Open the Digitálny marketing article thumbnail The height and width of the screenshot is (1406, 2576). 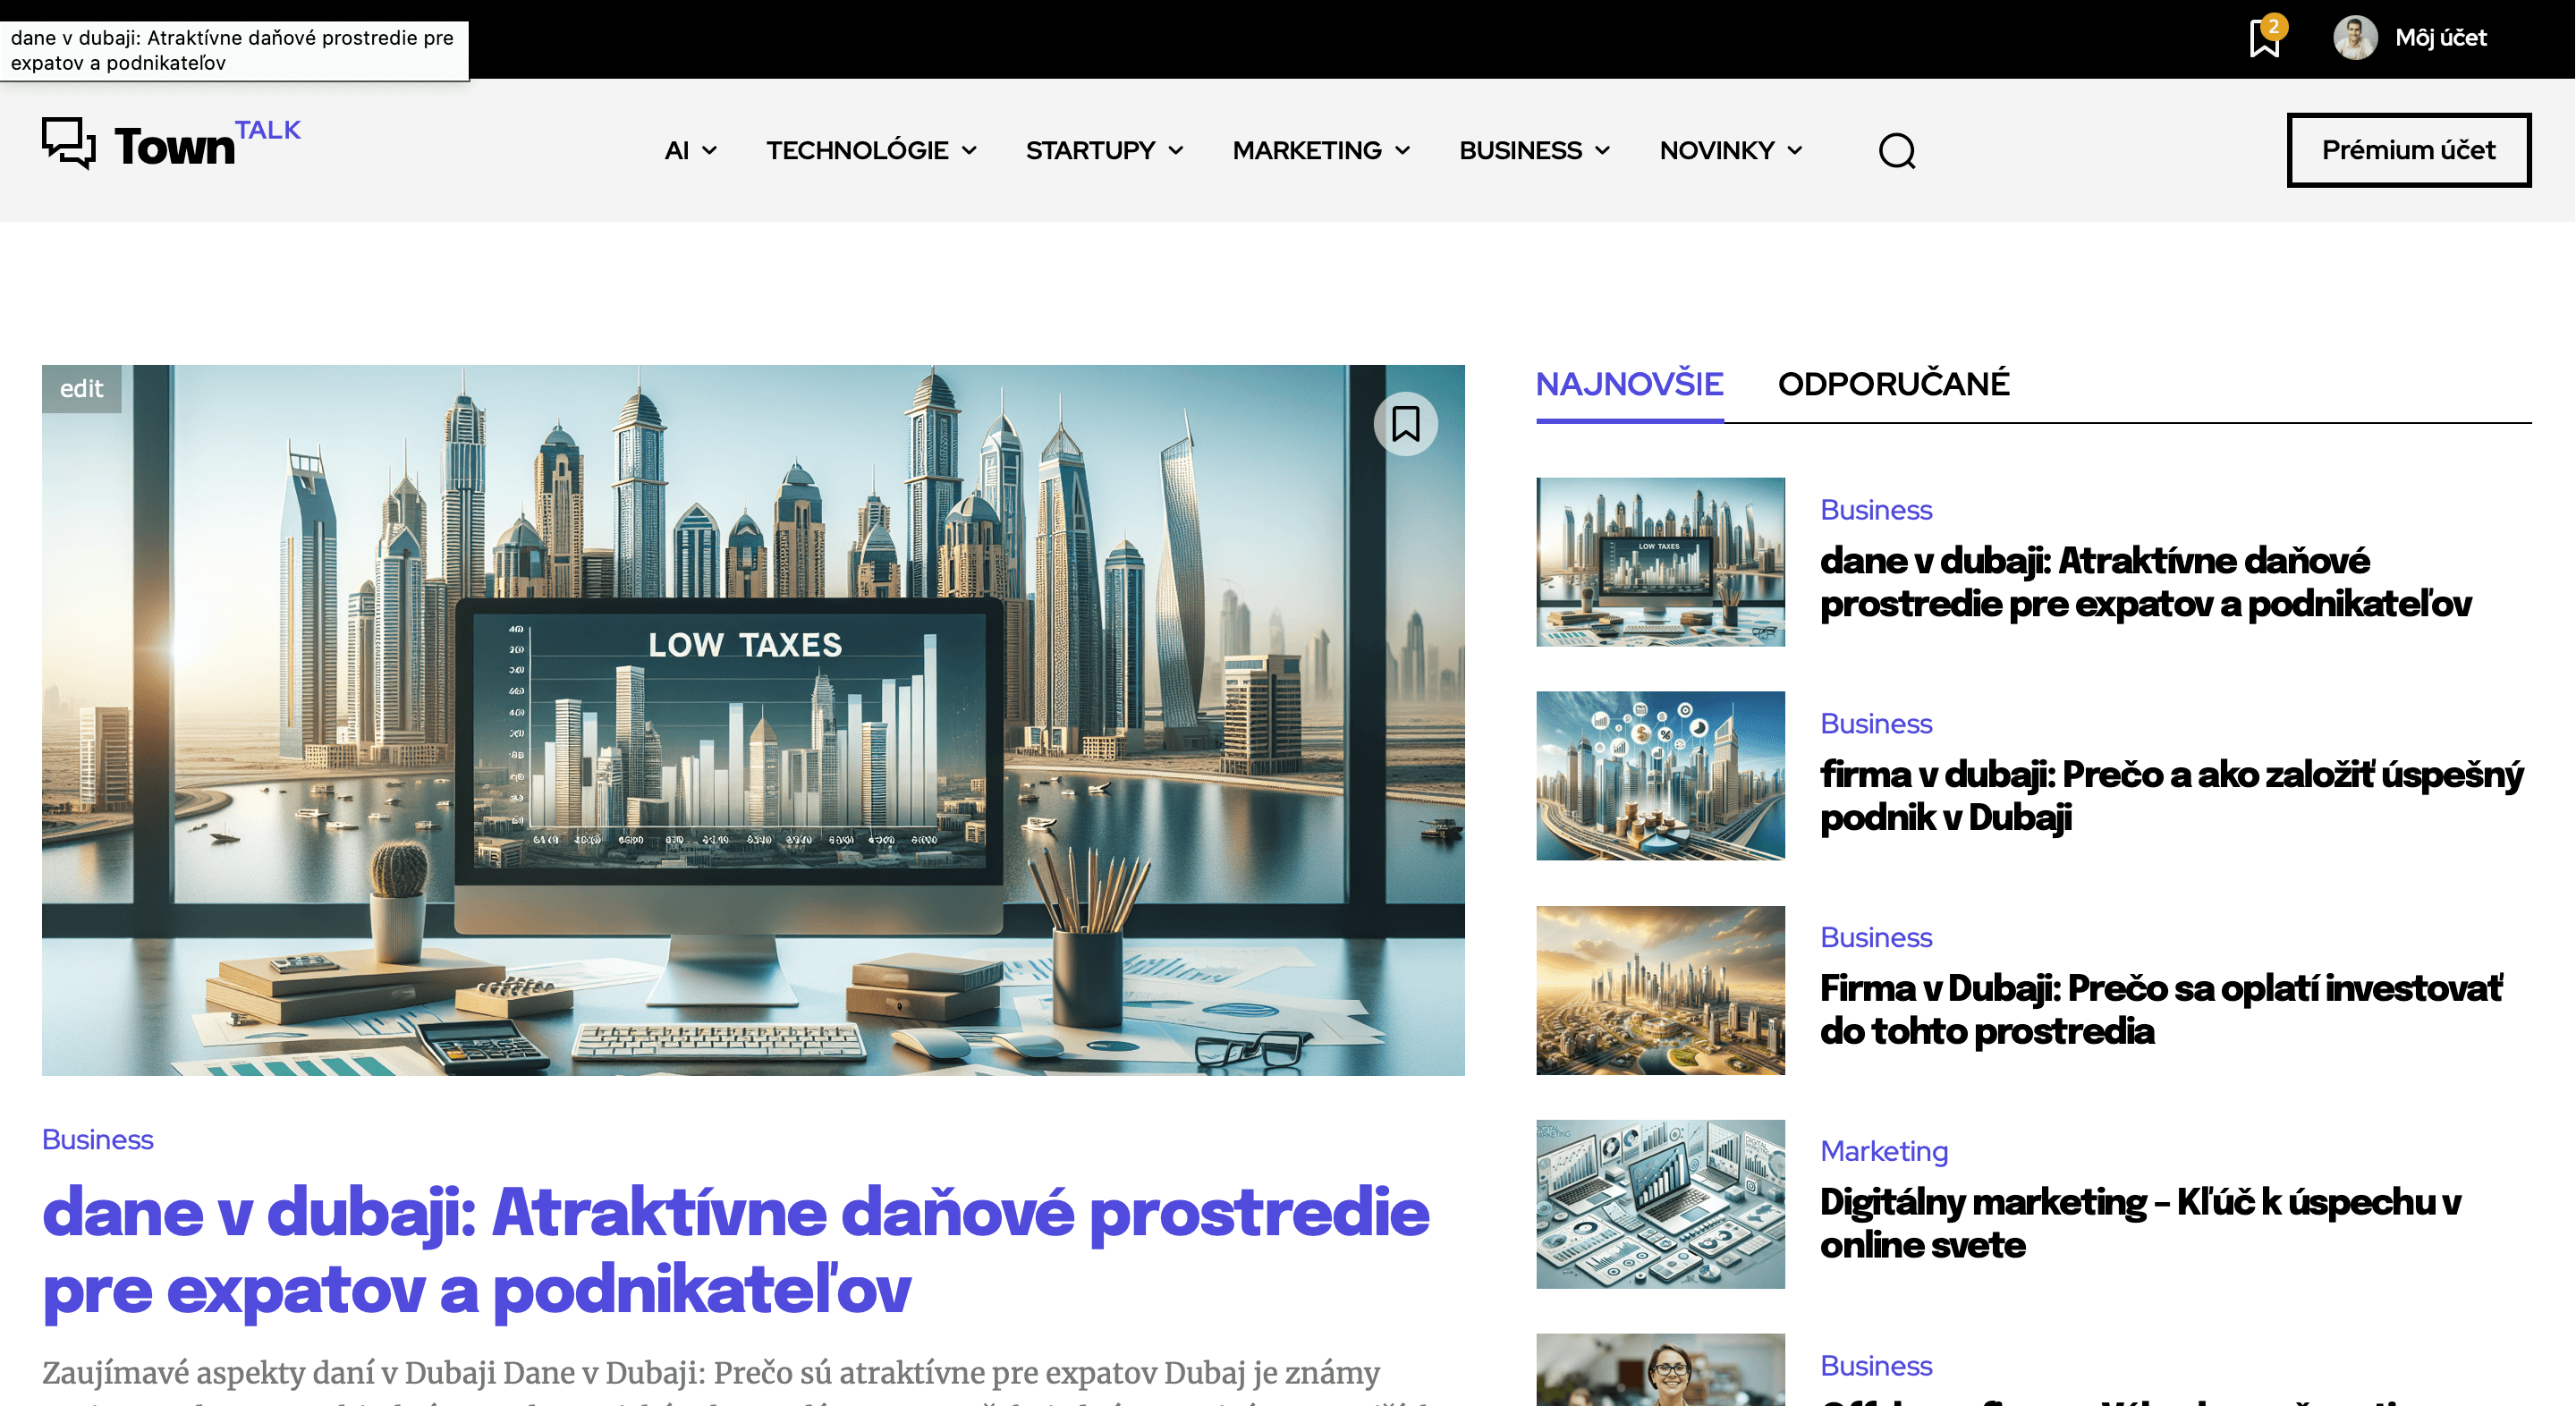point(1660,1204)
